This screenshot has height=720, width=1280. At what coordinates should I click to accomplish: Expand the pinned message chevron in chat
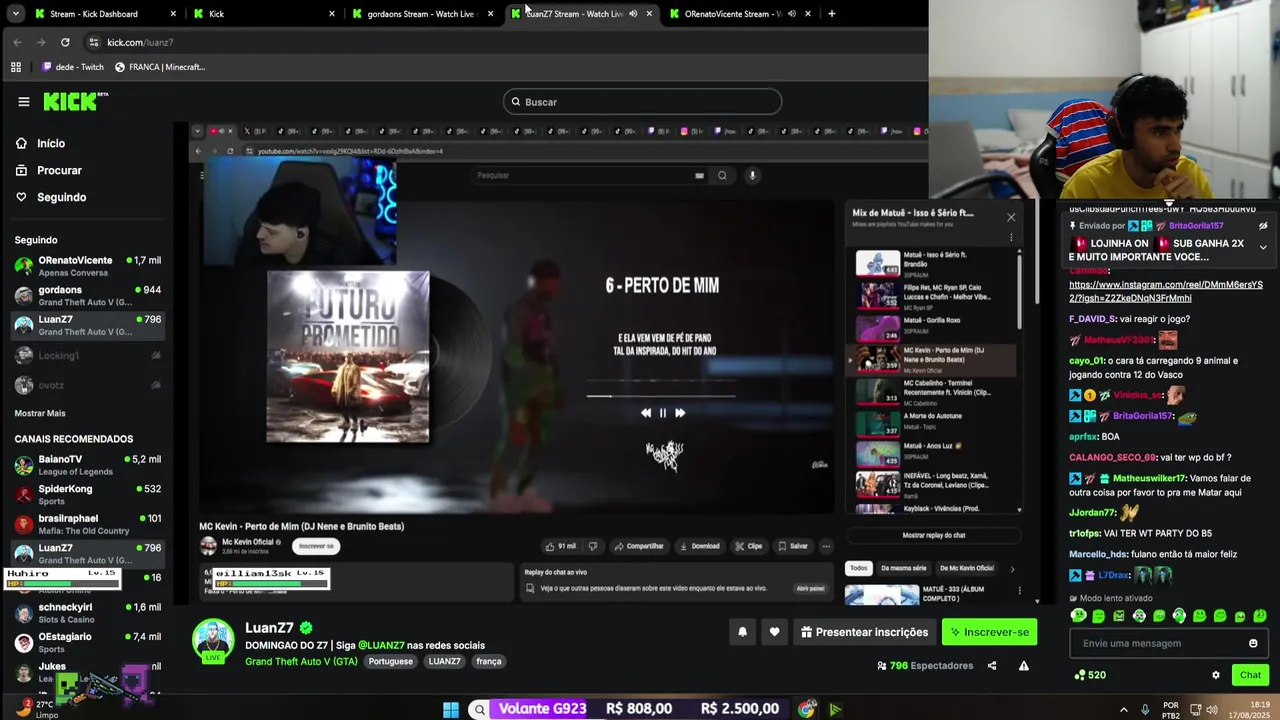[x=1263, y=247]
